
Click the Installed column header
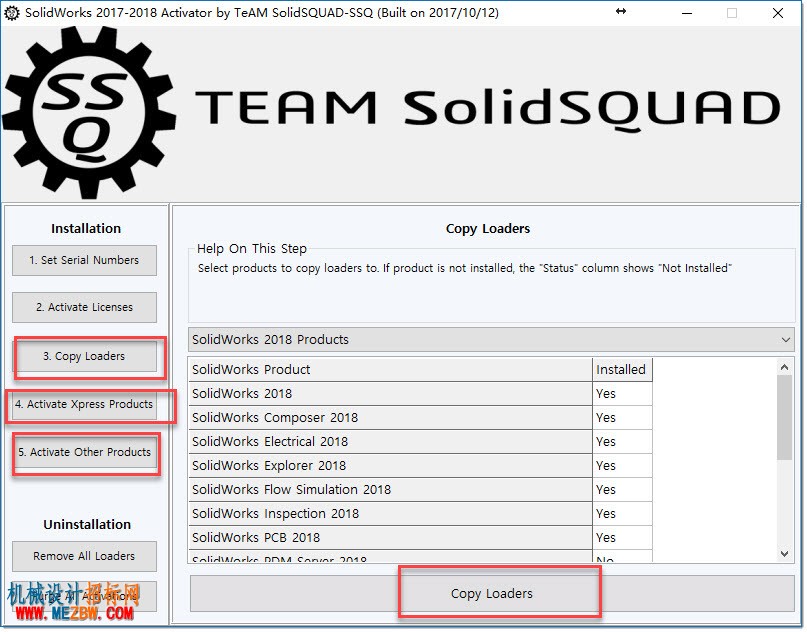click(622, 370)
